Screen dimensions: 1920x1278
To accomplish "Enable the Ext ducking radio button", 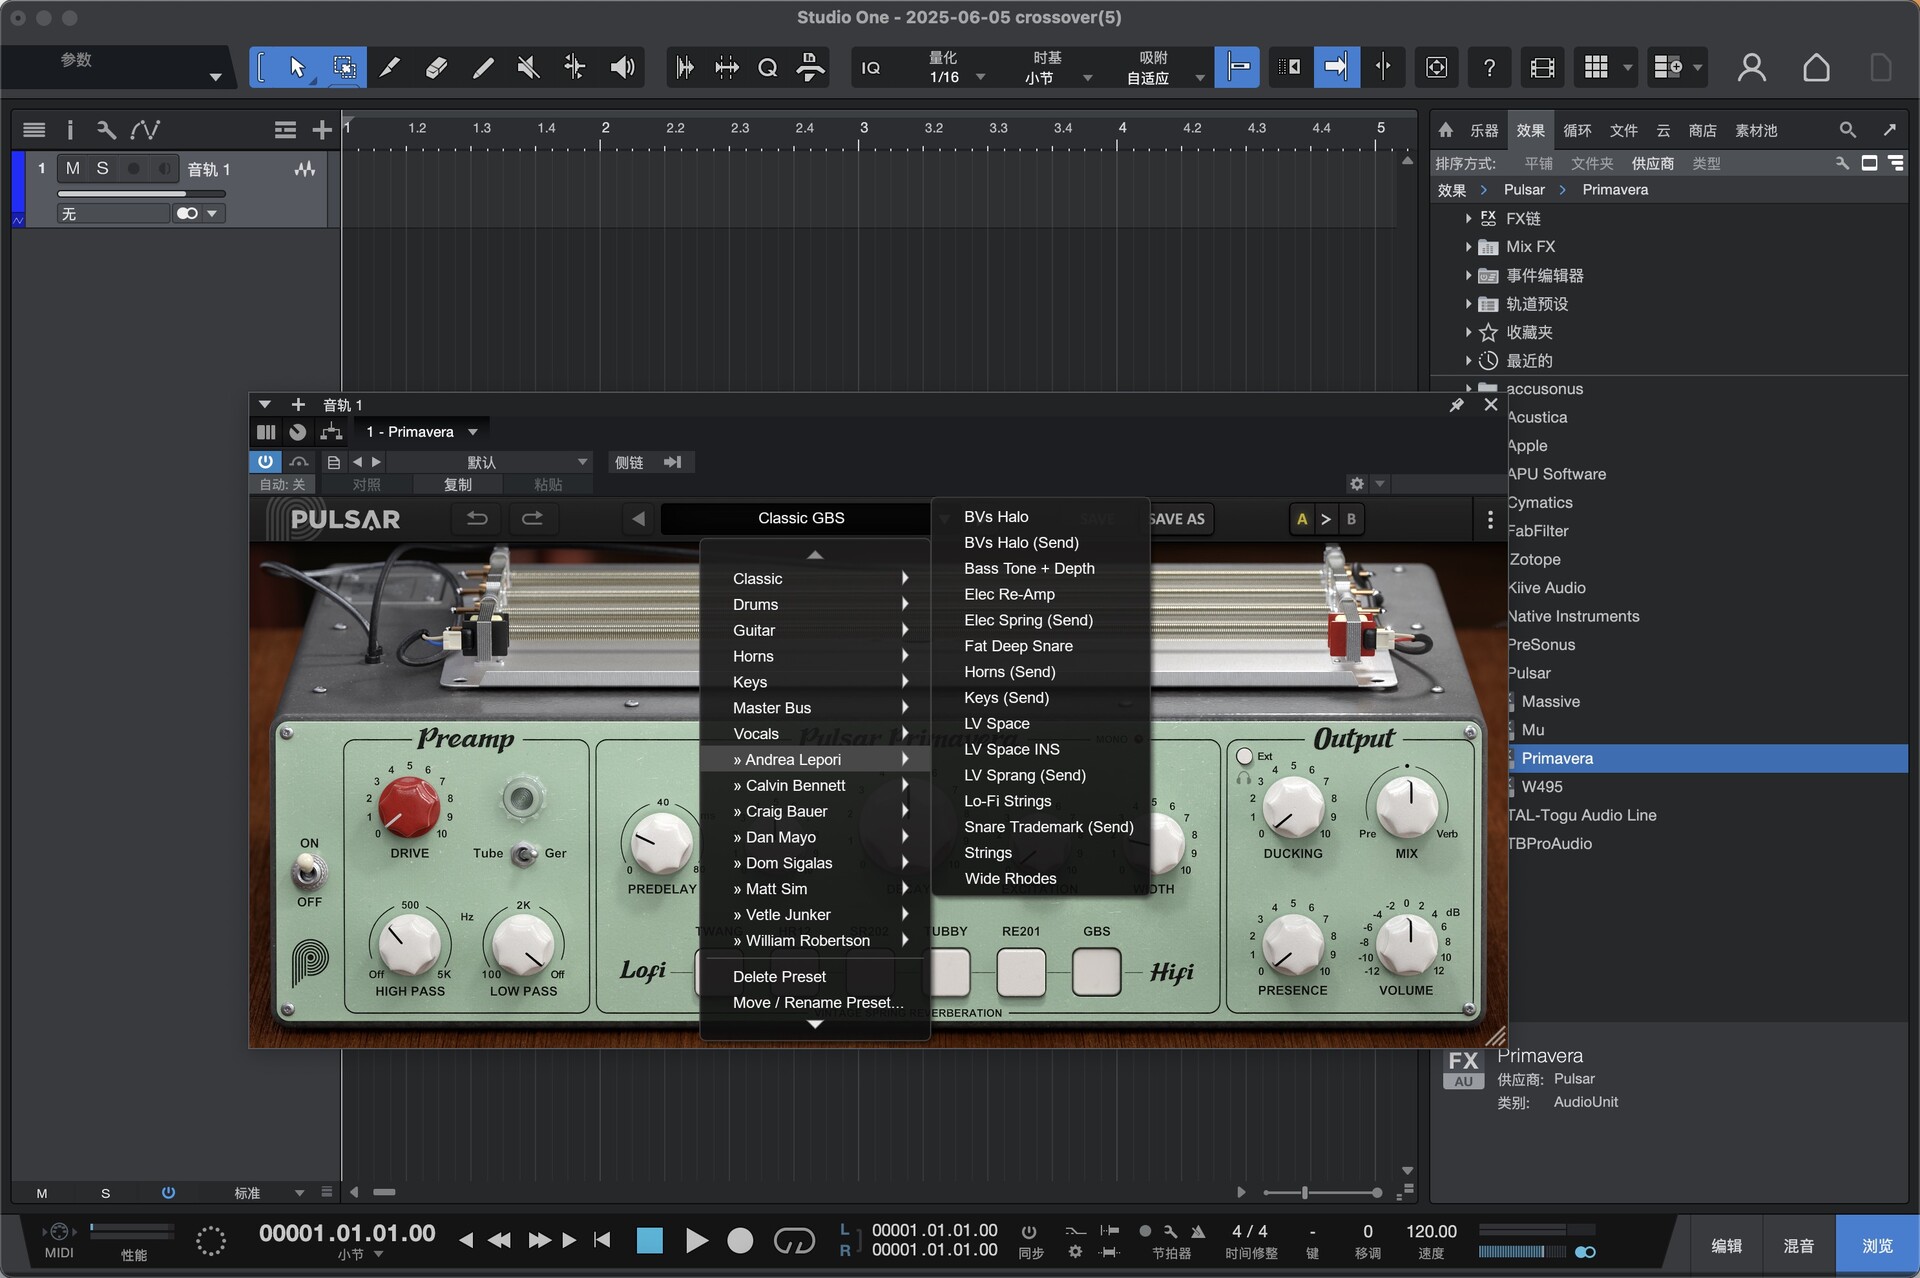I will pyautogui.click(x=1244, y=756).
